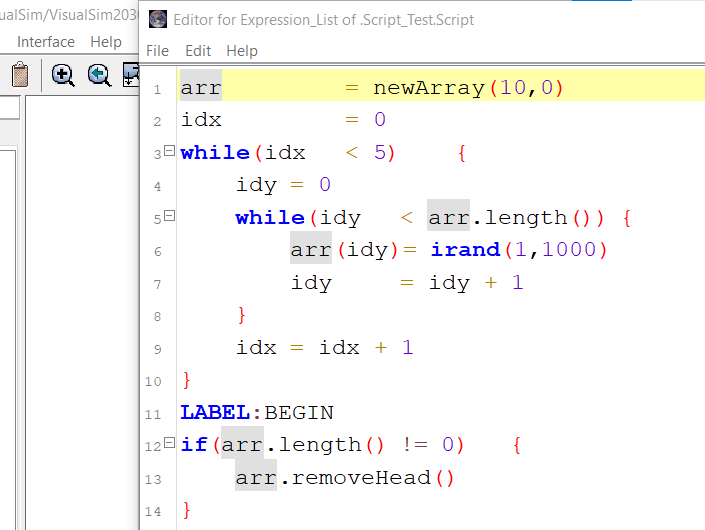Screen dimensions: 705x530
Task: Click 'idy' on line 4
Action: [256, 186]
